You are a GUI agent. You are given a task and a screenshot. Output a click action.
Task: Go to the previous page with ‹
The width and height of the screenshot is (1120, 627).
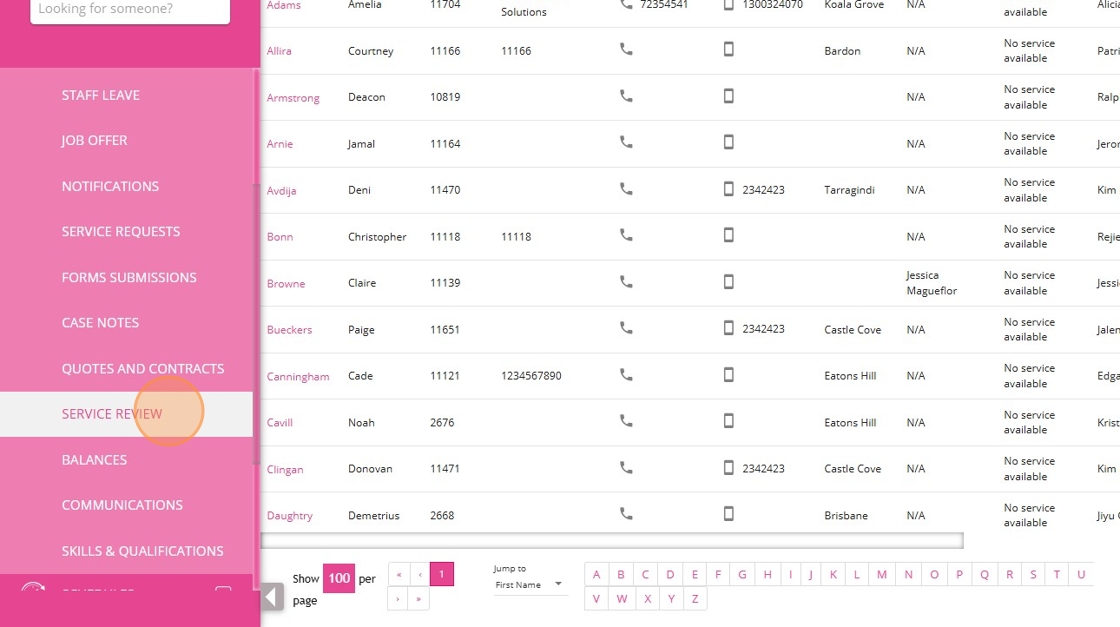click(420, 574)
